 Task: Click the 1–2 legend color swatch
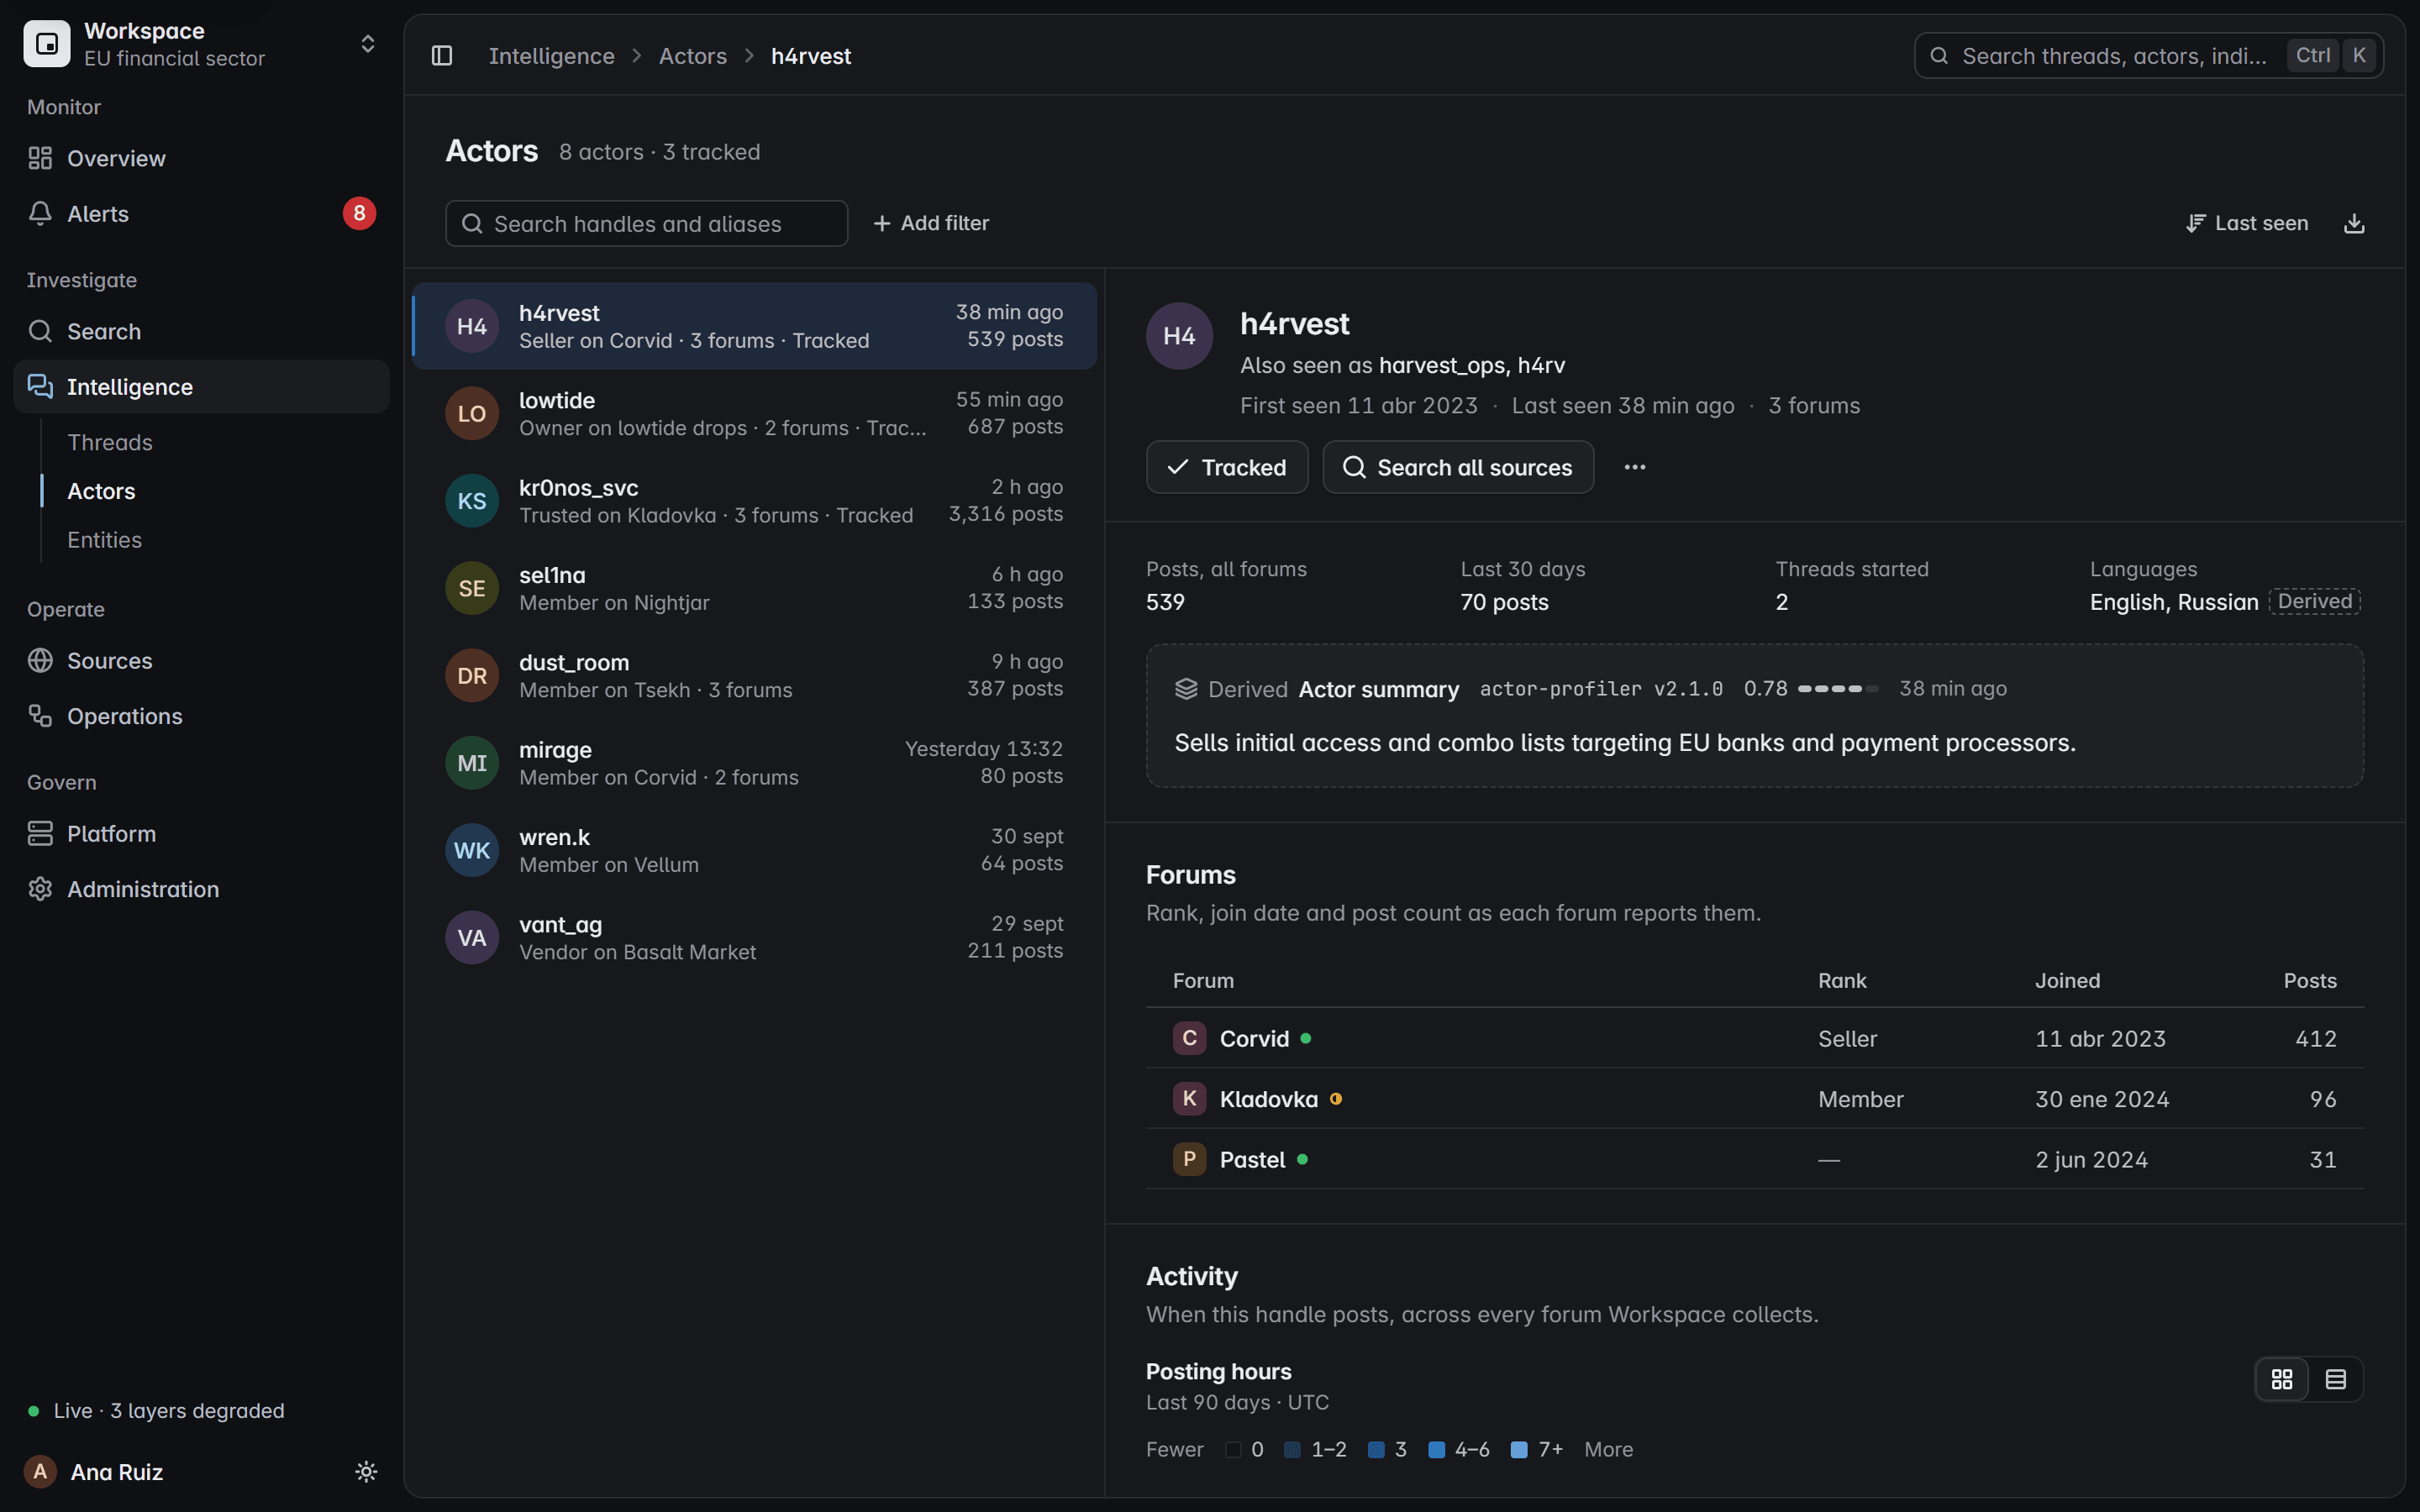point(1292,1450)
